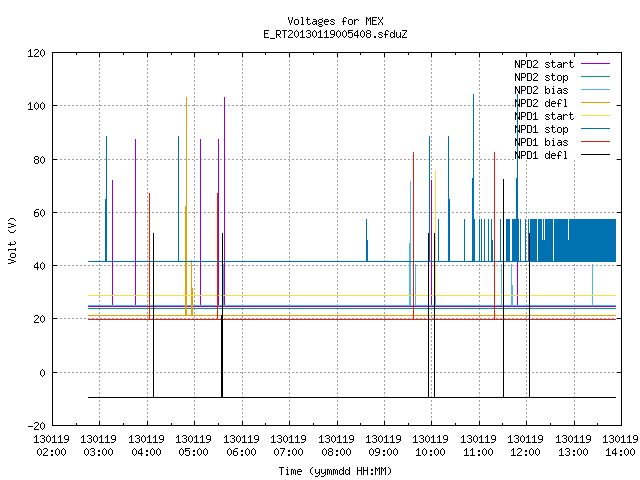Click the 'NPD1 stop' legend label
The image size is (640, 480).
coord(541,129)
